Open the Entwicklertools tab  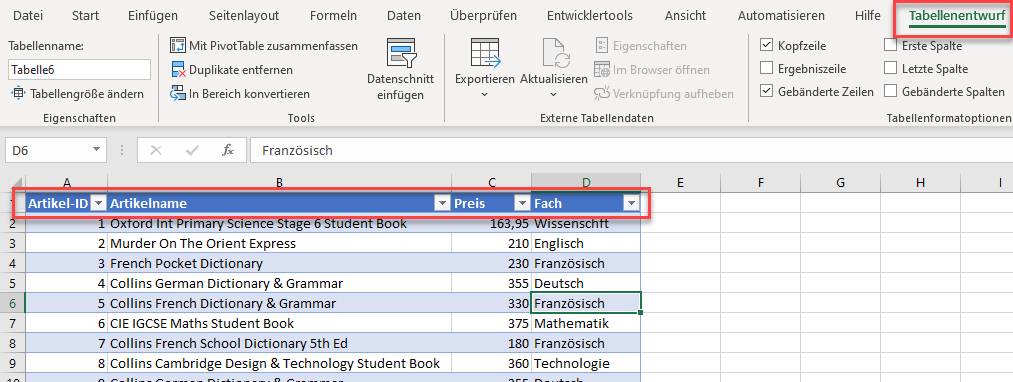[590, 16]
